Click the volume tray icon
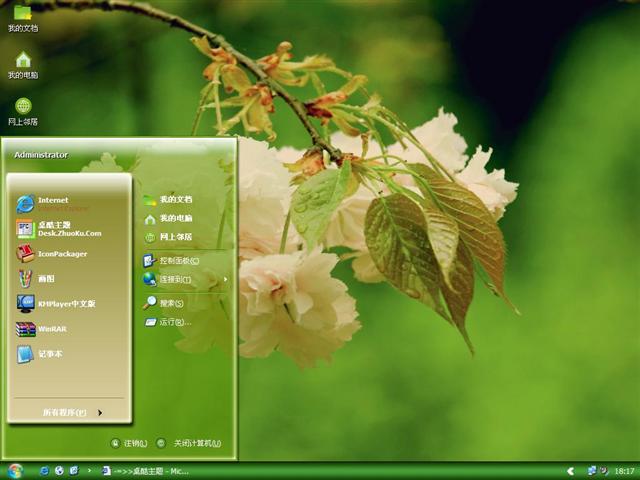Viewport: 640px width, 480px height. 604,471
